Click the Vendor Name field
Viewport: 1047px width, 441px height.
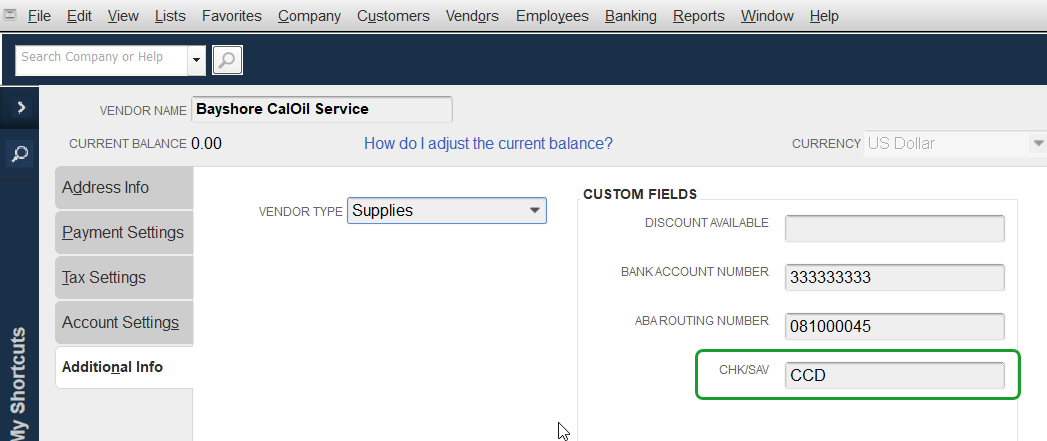pyautogui.click(x=322, y=110)
